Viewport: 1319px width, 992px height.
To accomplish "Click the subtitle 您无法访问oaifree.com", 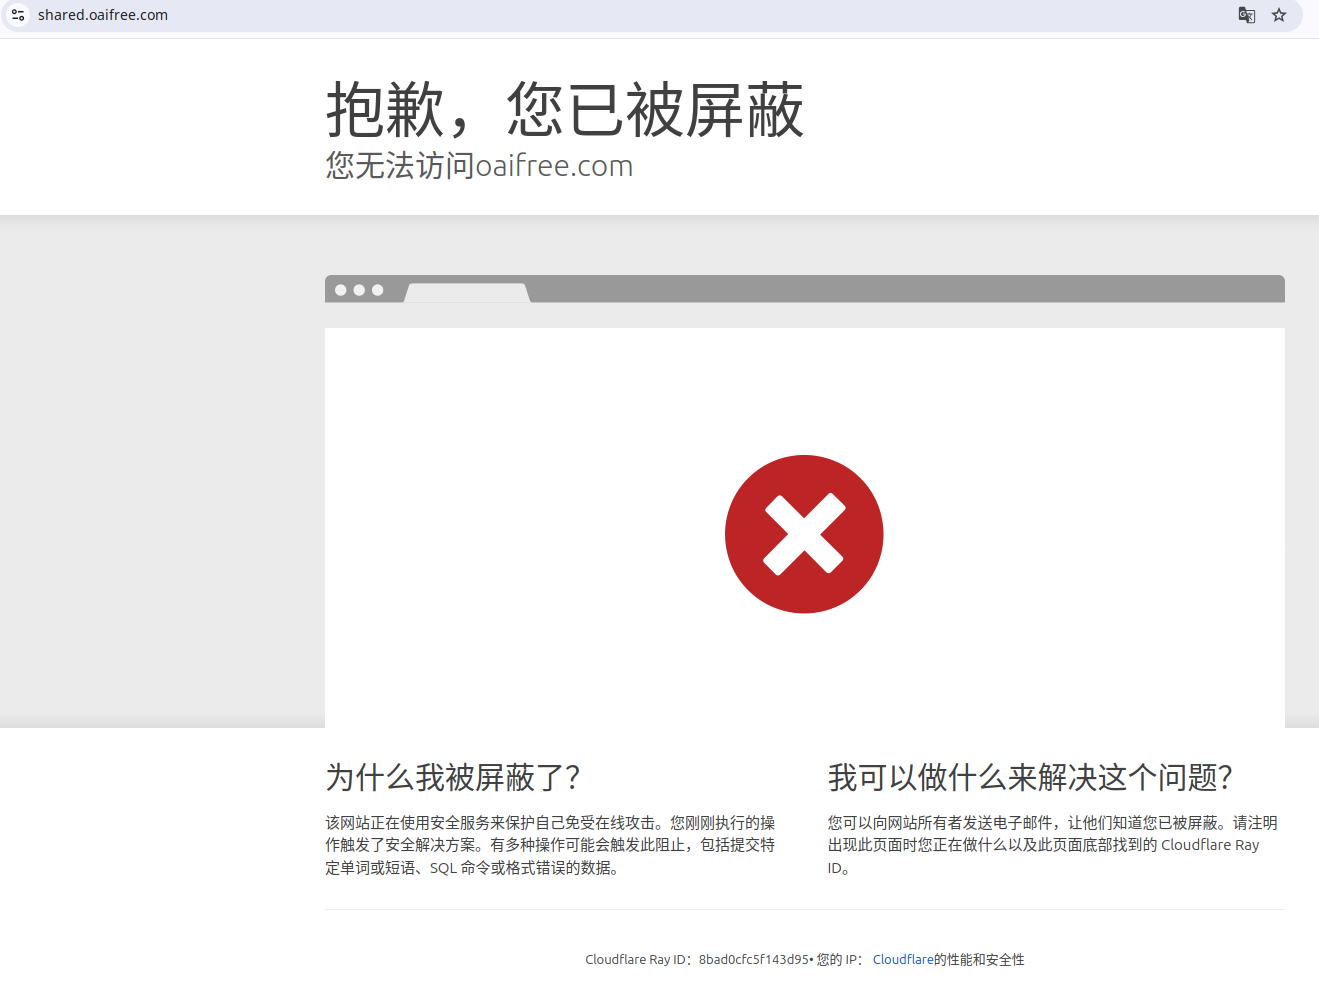I will [479, 166].
